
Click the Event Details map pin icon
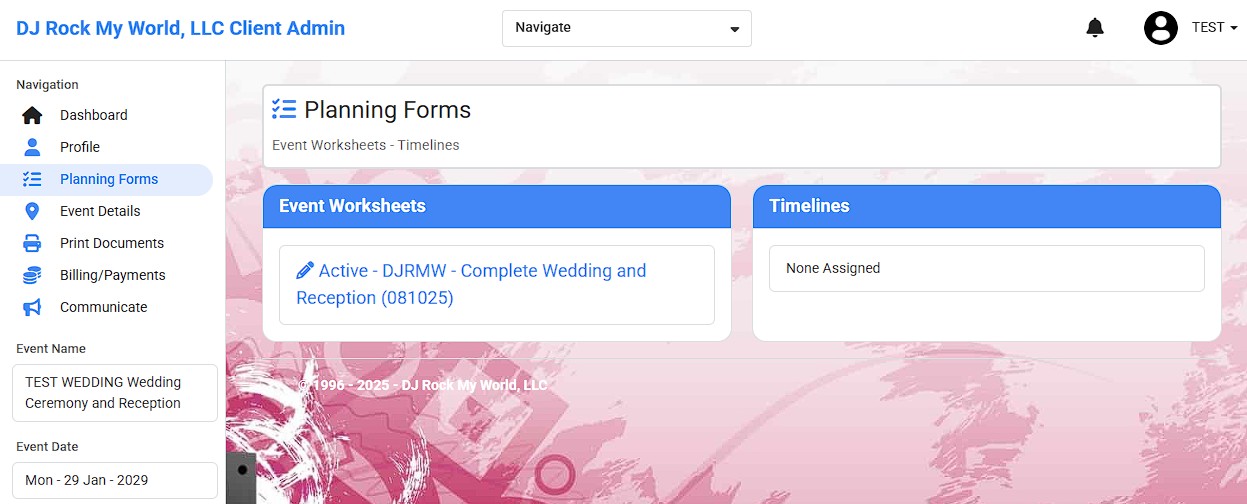pos(32,211)
